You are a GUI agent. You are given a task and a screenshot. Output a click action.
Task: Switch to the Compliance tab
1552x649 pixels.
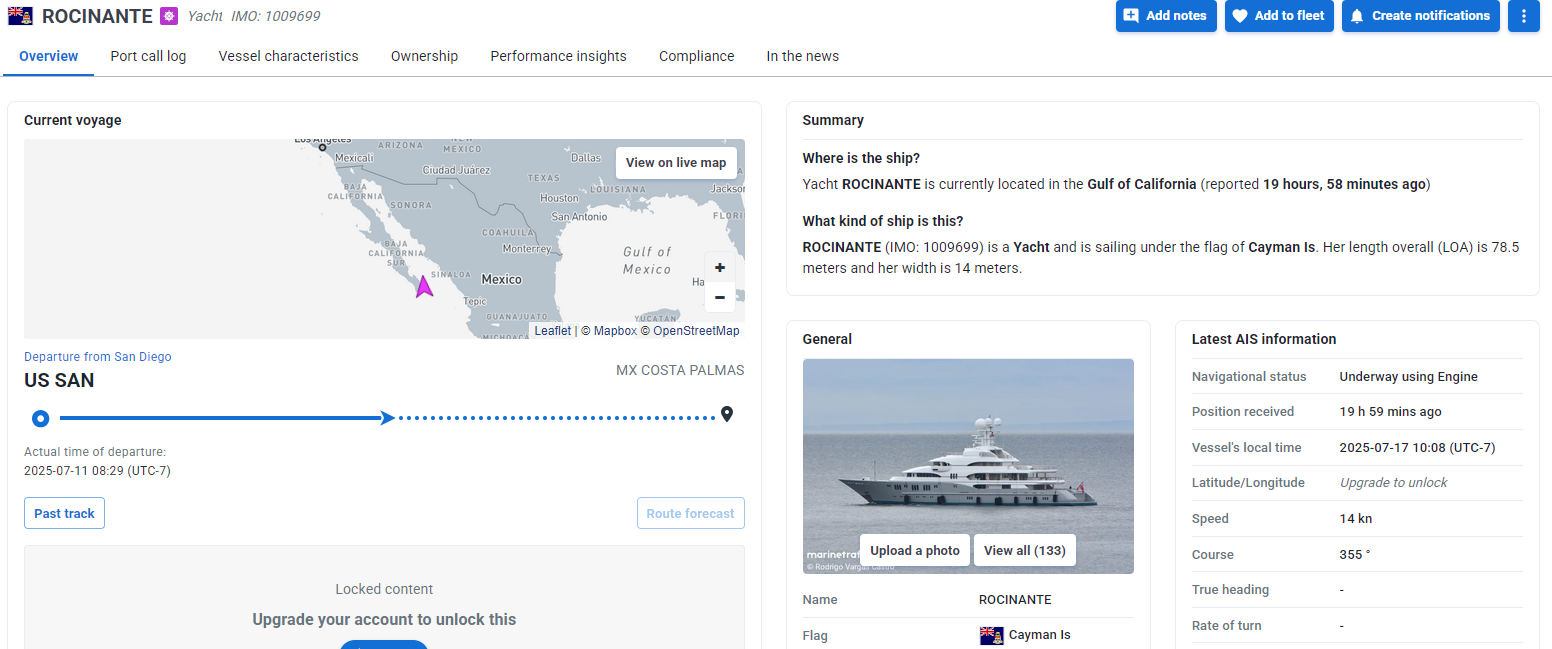click(696, 56)
